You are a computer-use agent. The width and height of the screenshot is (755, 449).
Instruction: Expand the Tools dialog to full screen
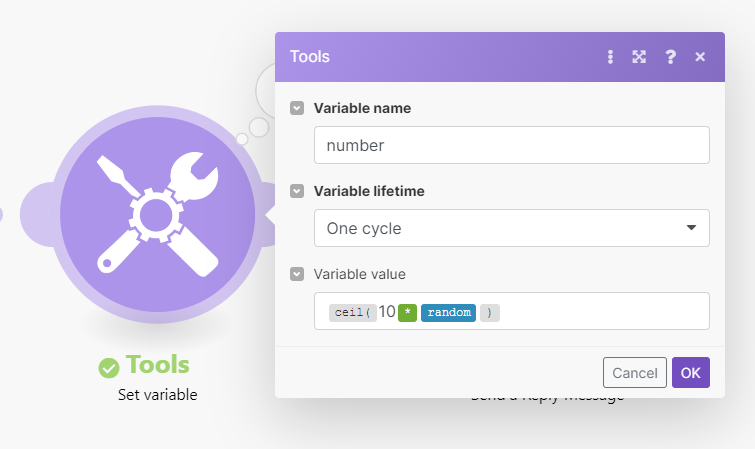point(639,57)
